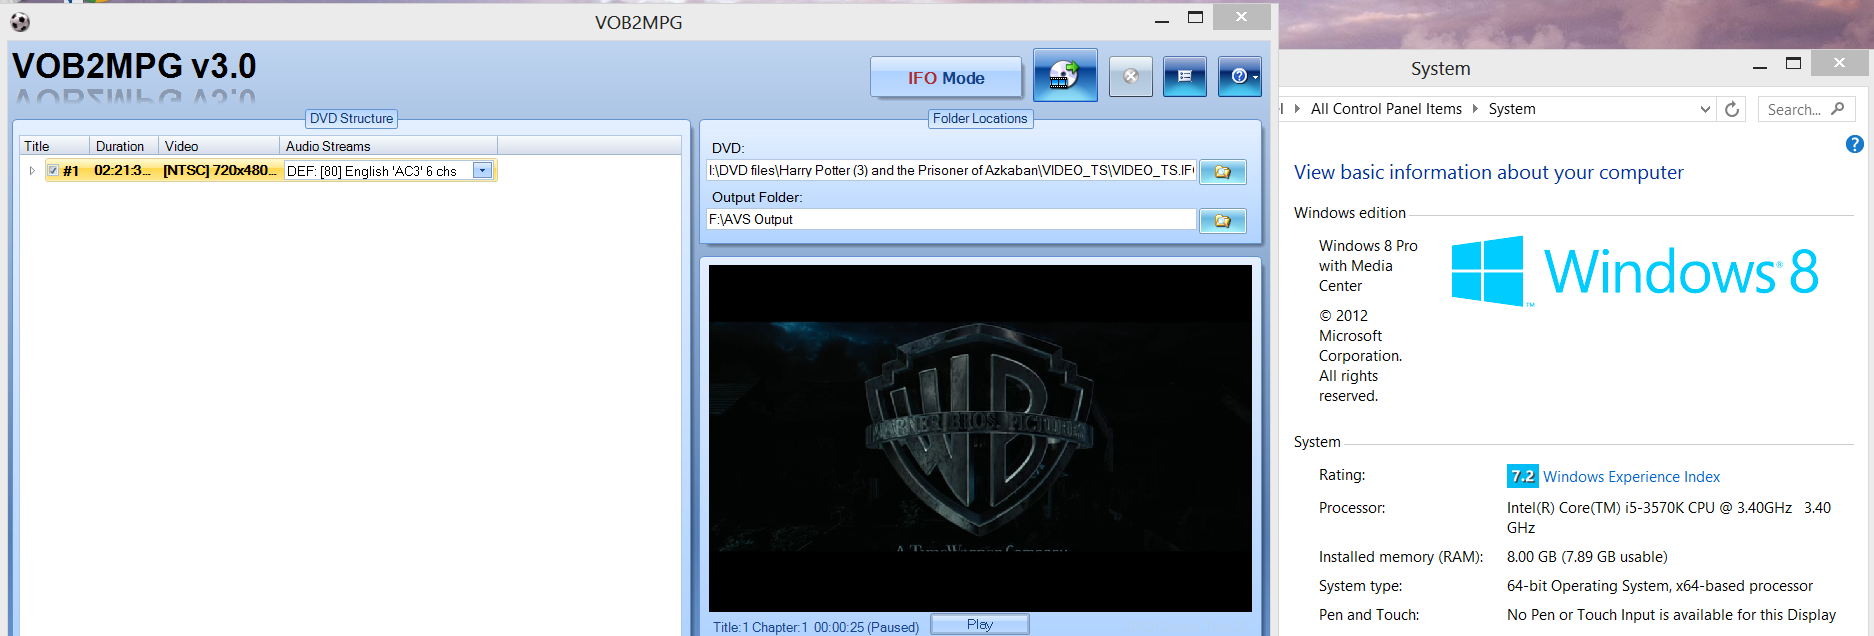
Task: Browse for DVD folder icon
Action: [x=1223, y=172]
